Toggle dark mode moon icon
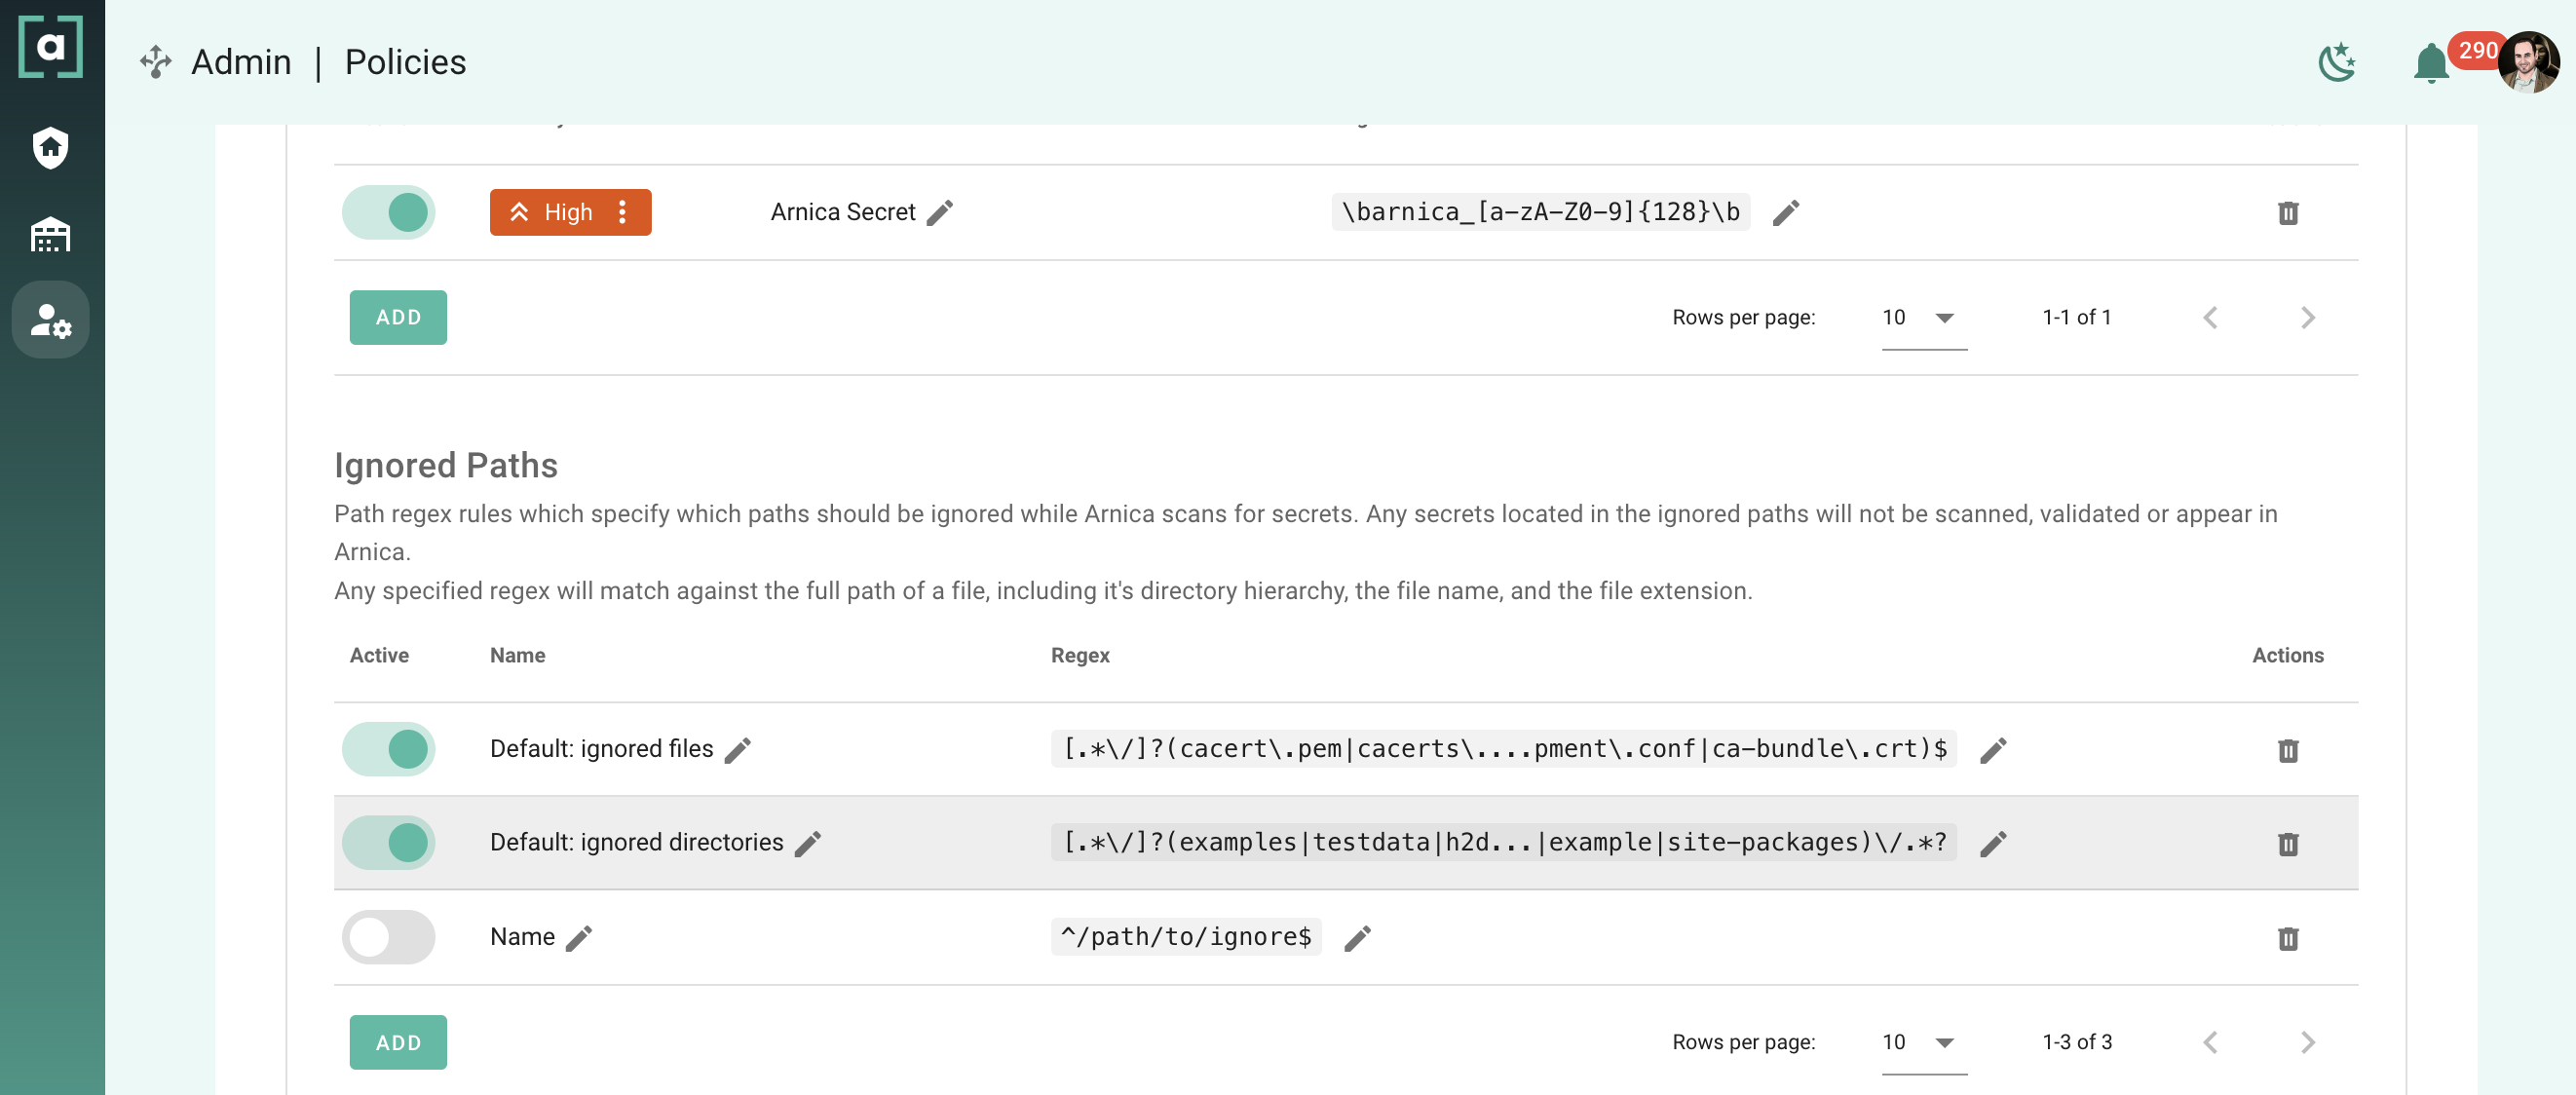 (2337, 63)
